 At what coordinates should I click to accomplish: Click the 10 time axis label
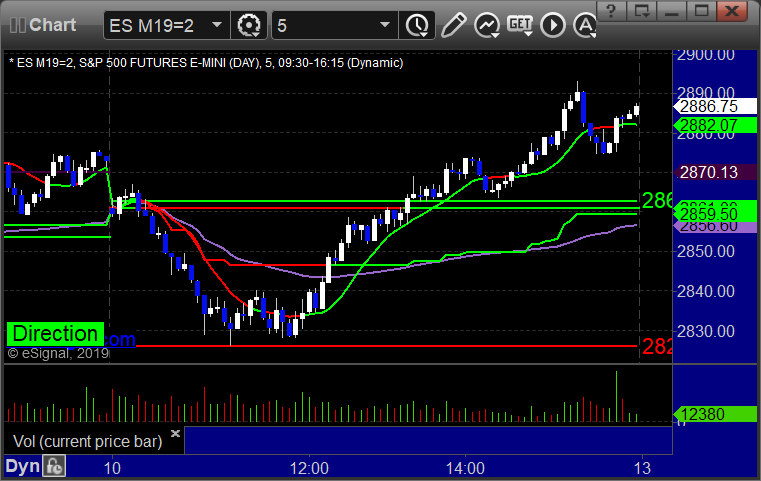click(112, 468)
